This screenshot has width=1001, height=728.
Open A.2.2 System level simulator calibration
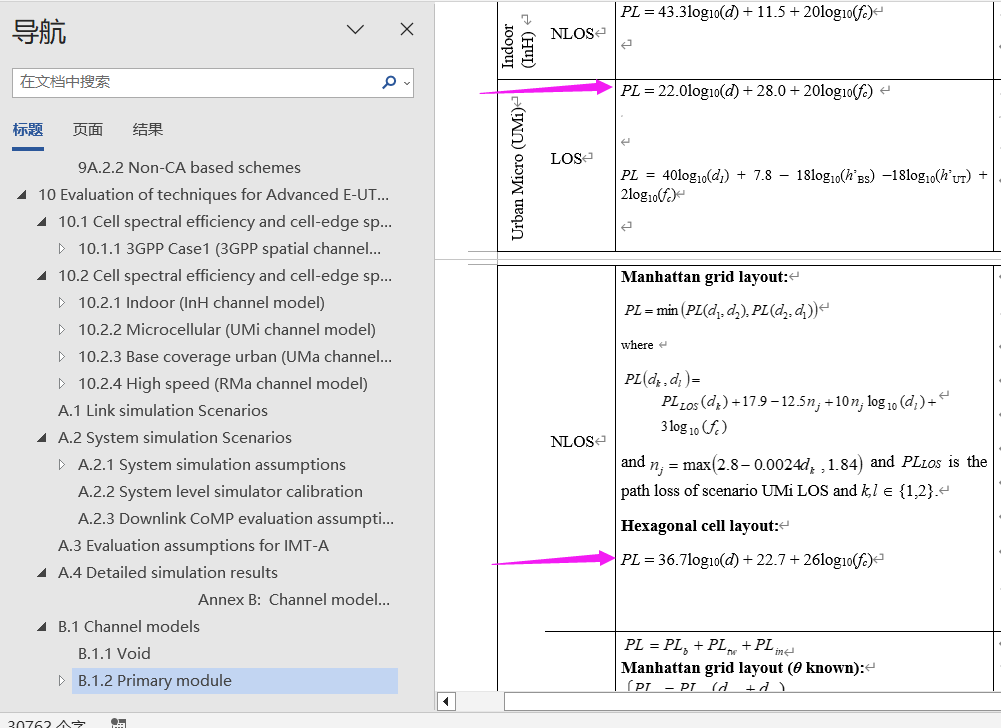[220, 492]
